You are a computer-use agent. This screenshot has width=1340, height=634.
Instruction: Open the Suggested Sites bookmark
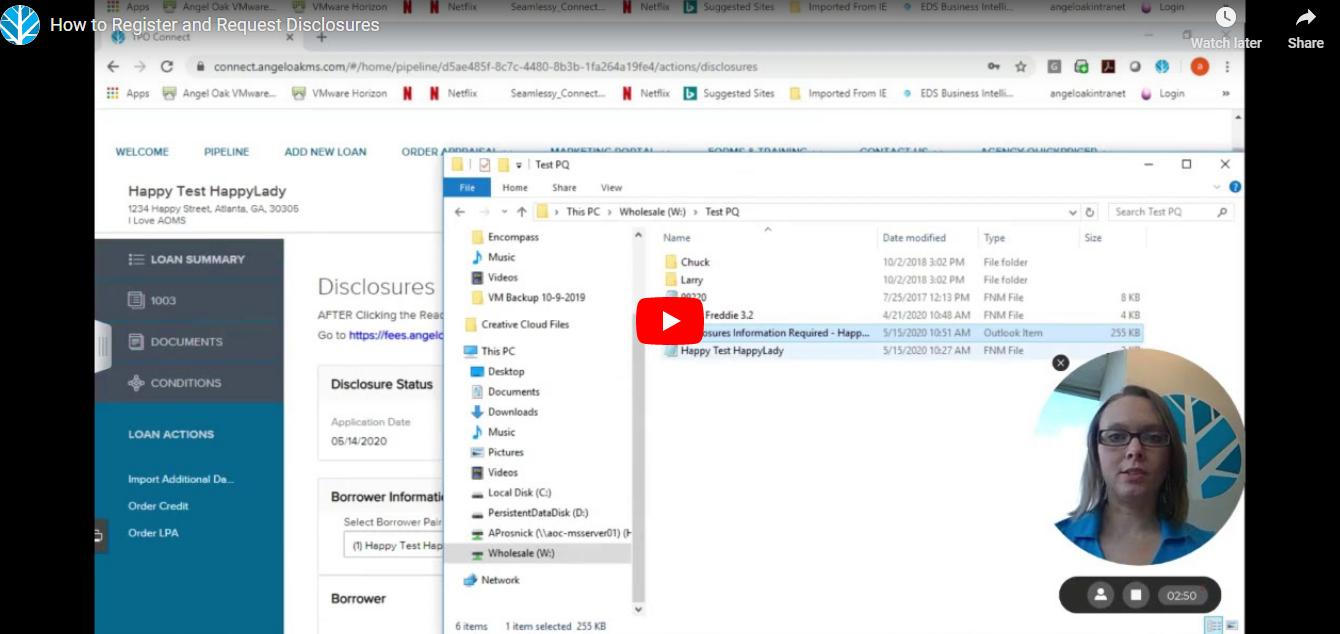(729, 93)
